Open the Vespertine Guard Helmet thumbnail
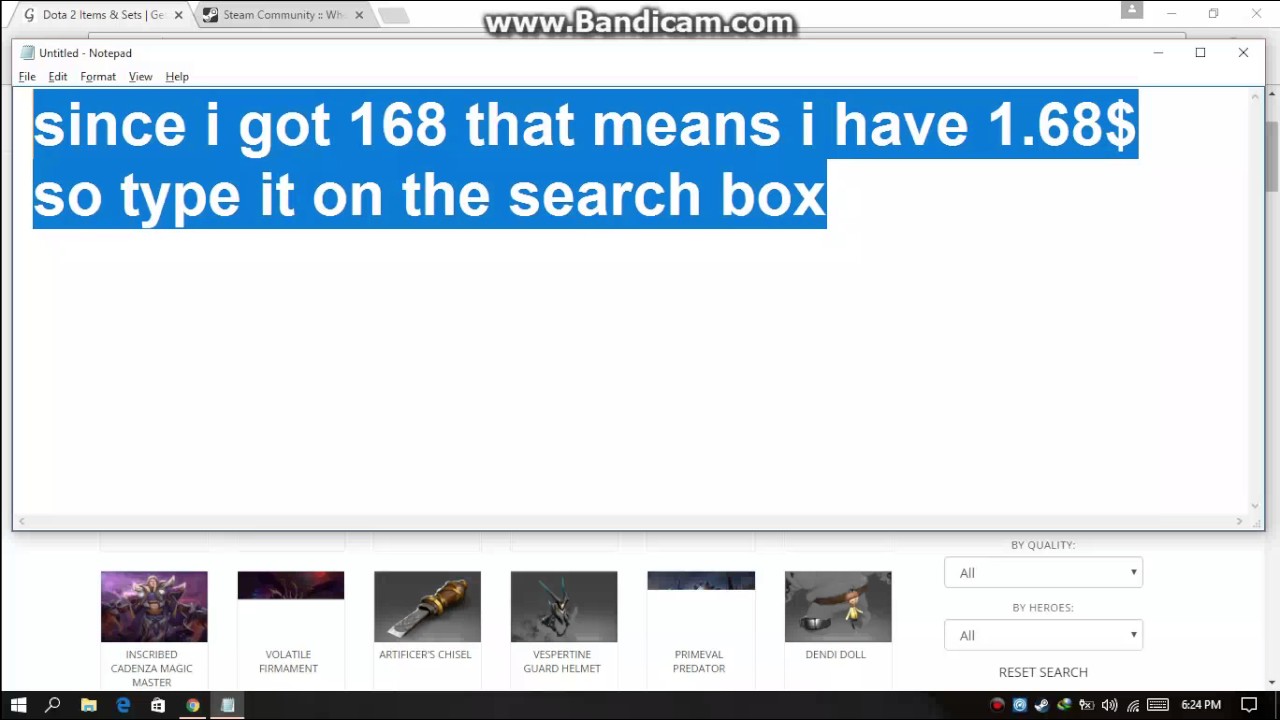 (x=564, y=607)
